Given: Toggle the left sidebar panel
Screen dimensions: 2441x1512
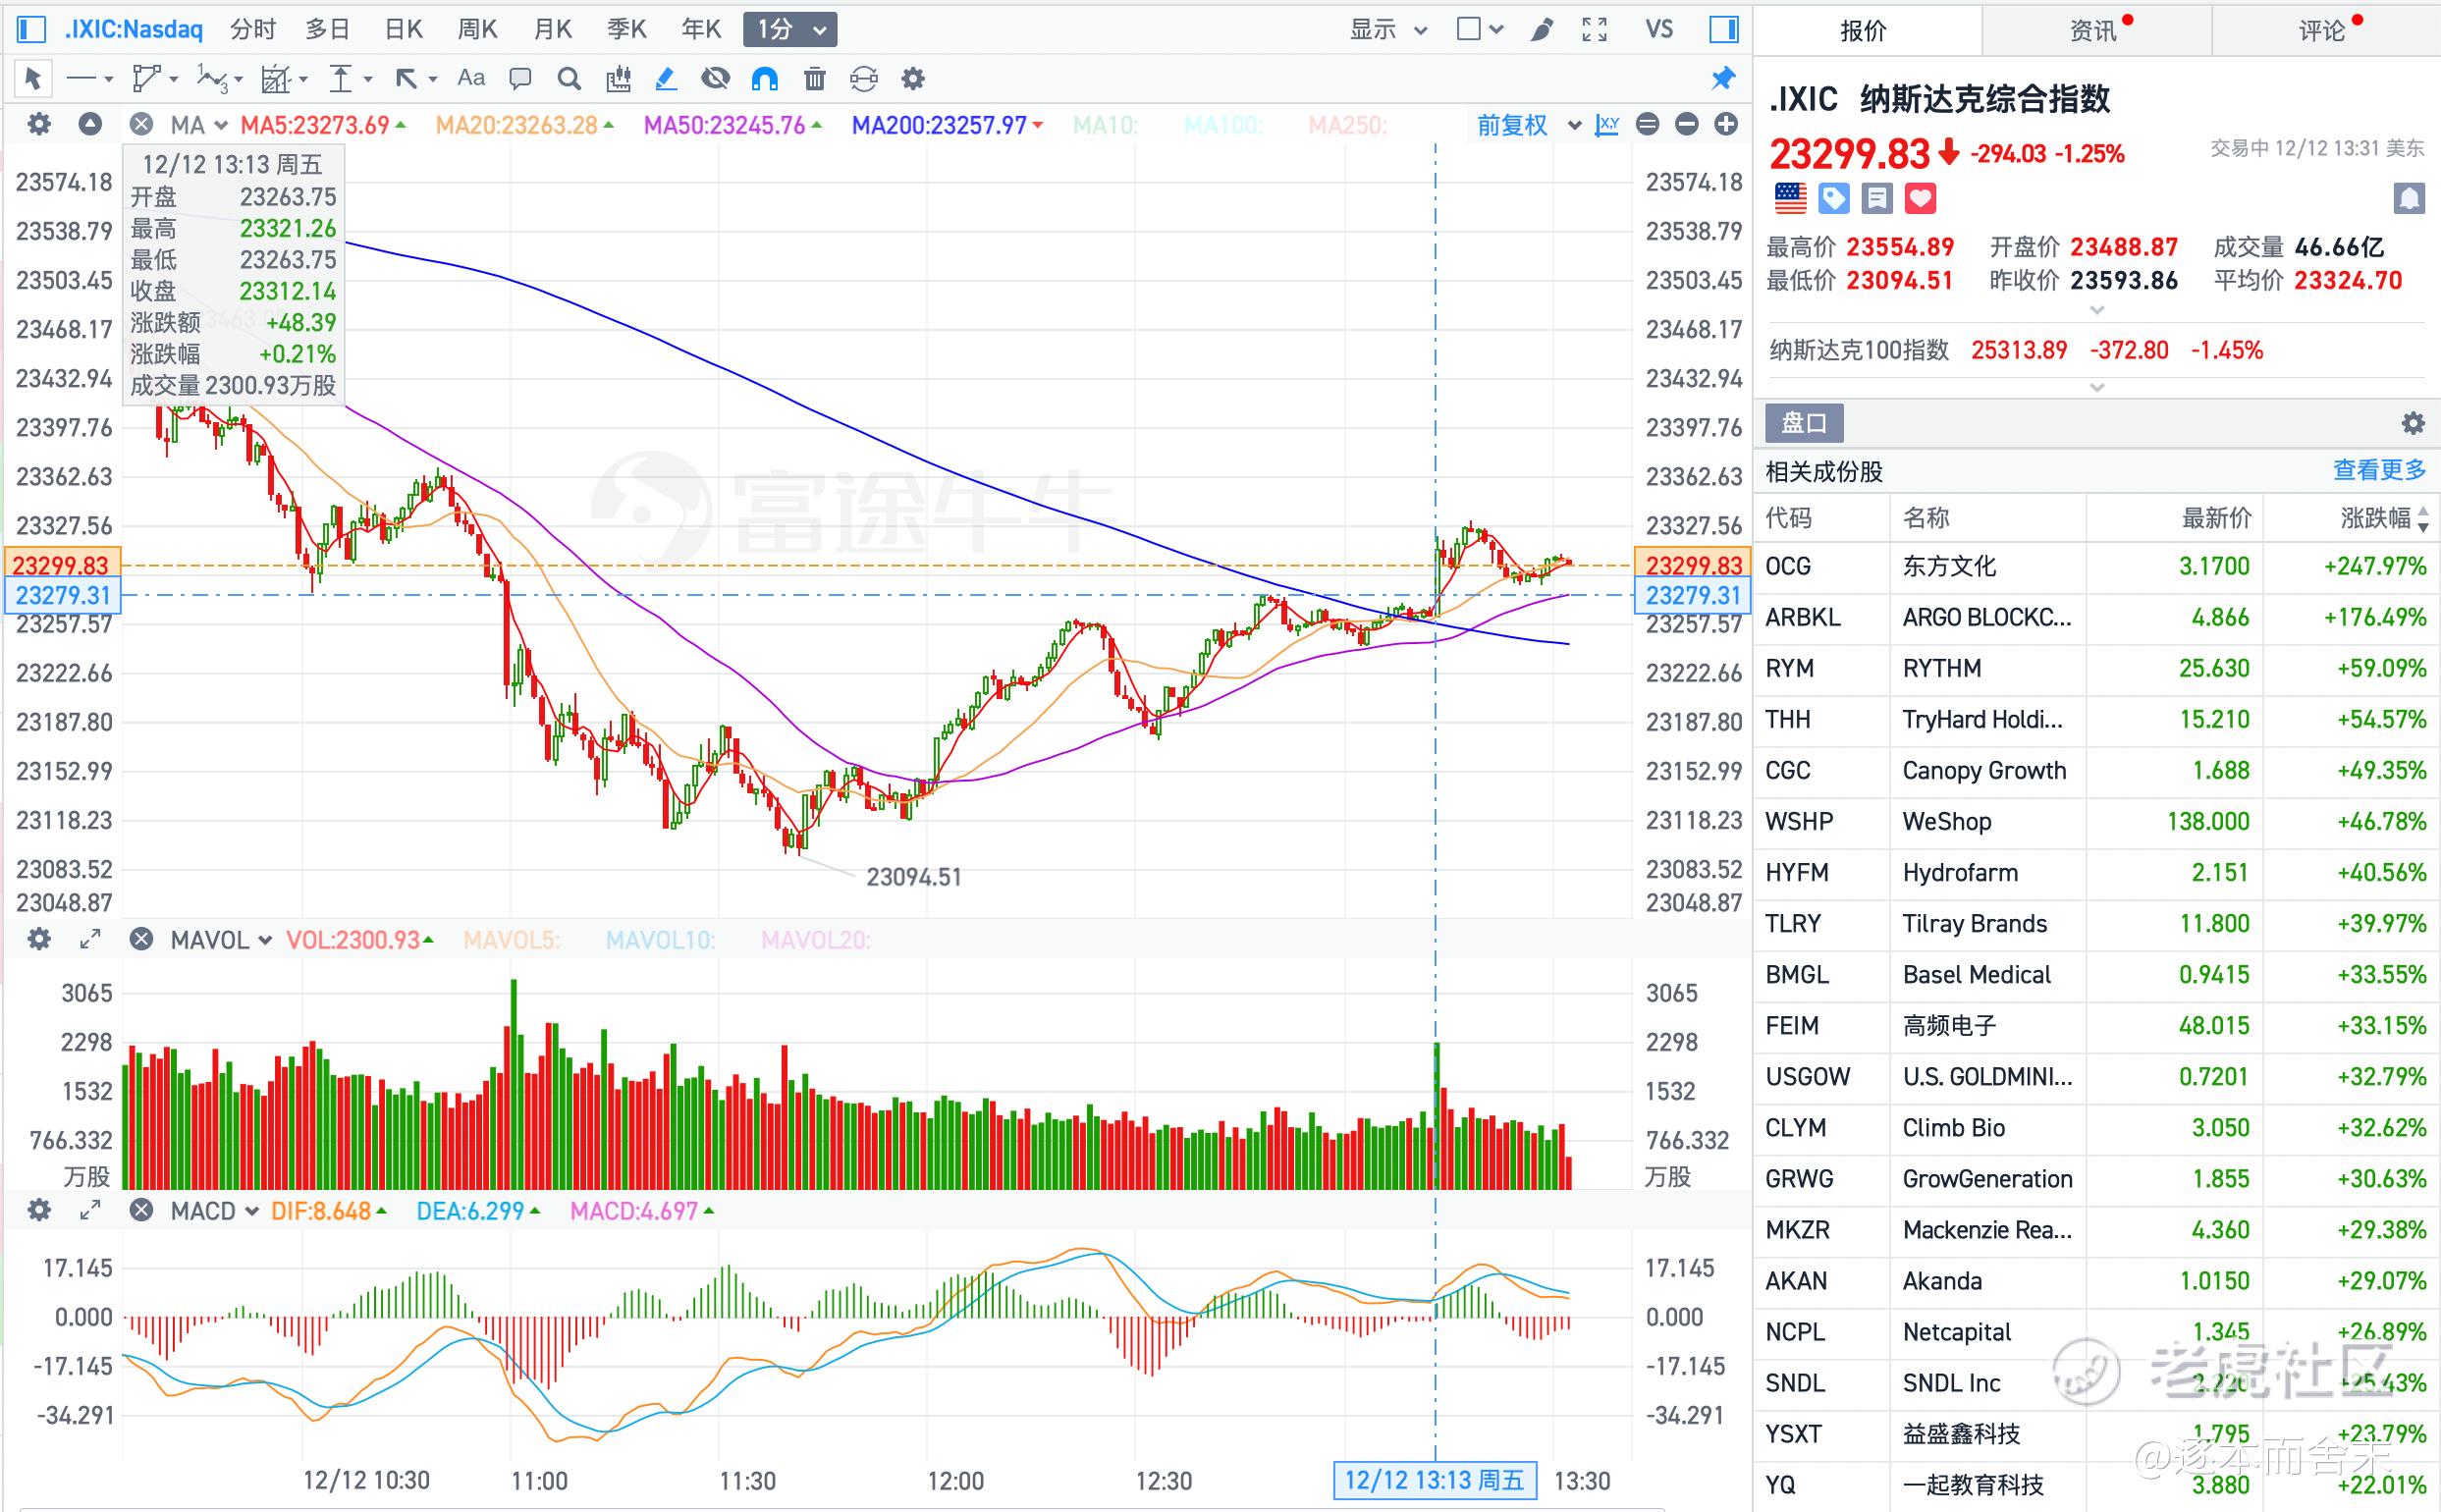Looking at the screenshot, I should coord(32,29).
